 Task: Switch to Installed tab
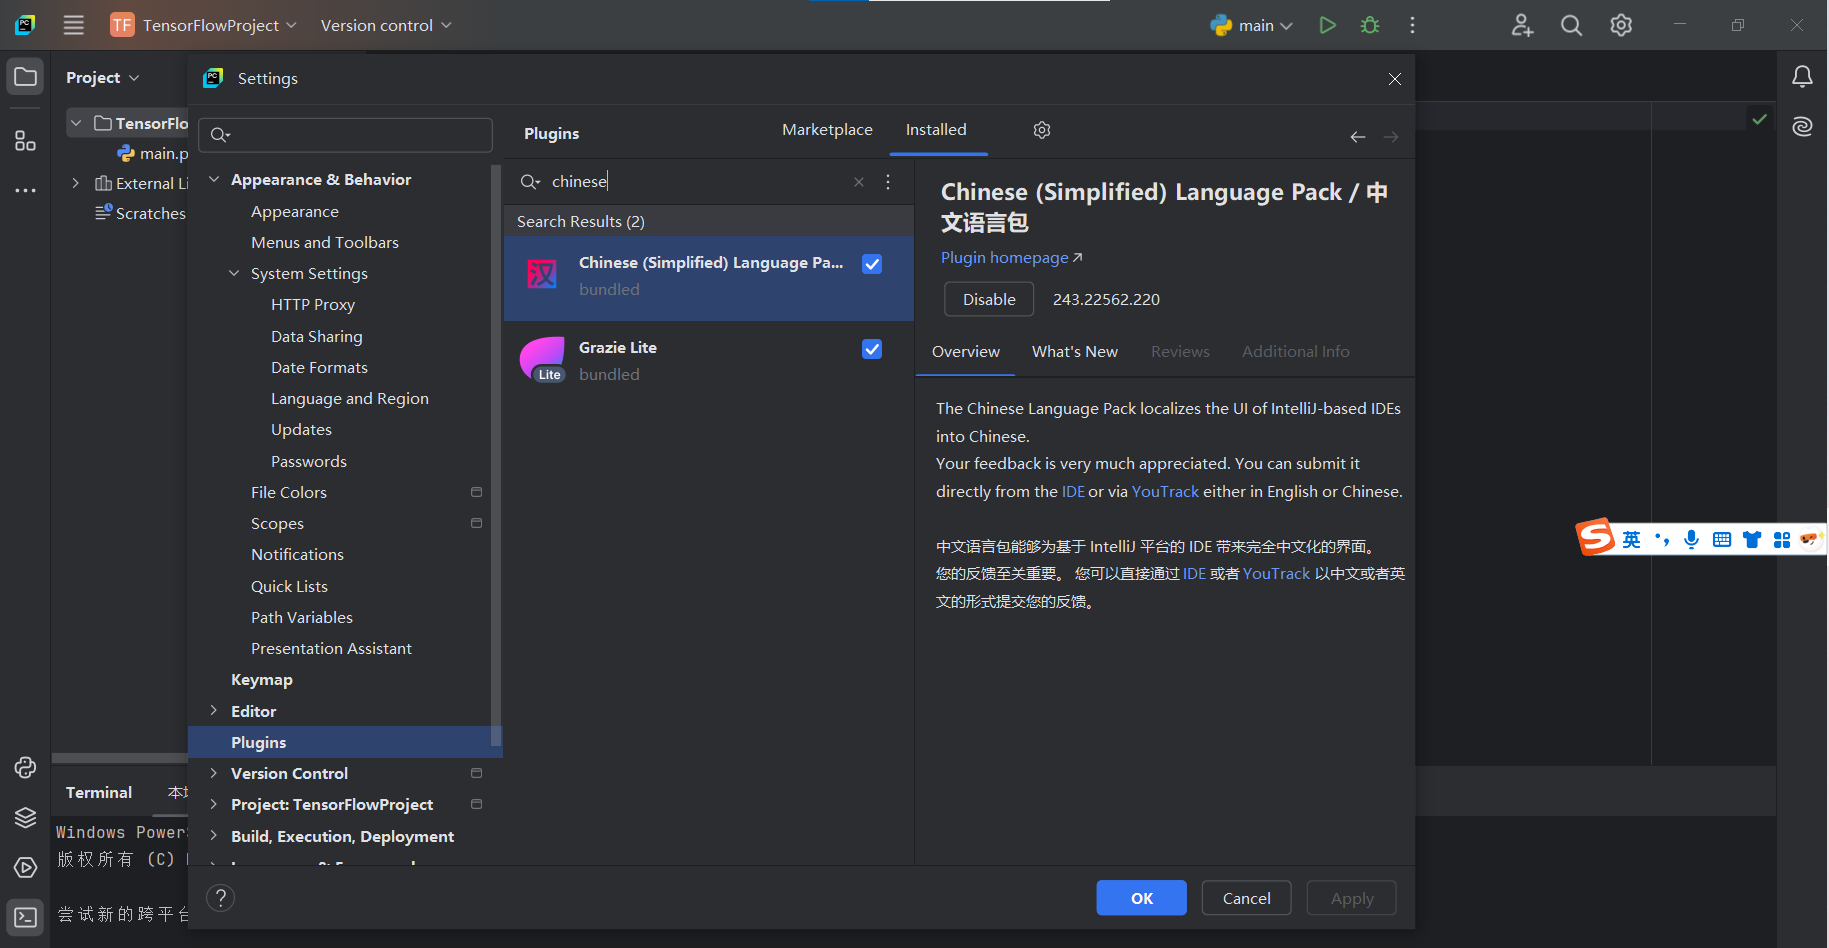[936, 130]
